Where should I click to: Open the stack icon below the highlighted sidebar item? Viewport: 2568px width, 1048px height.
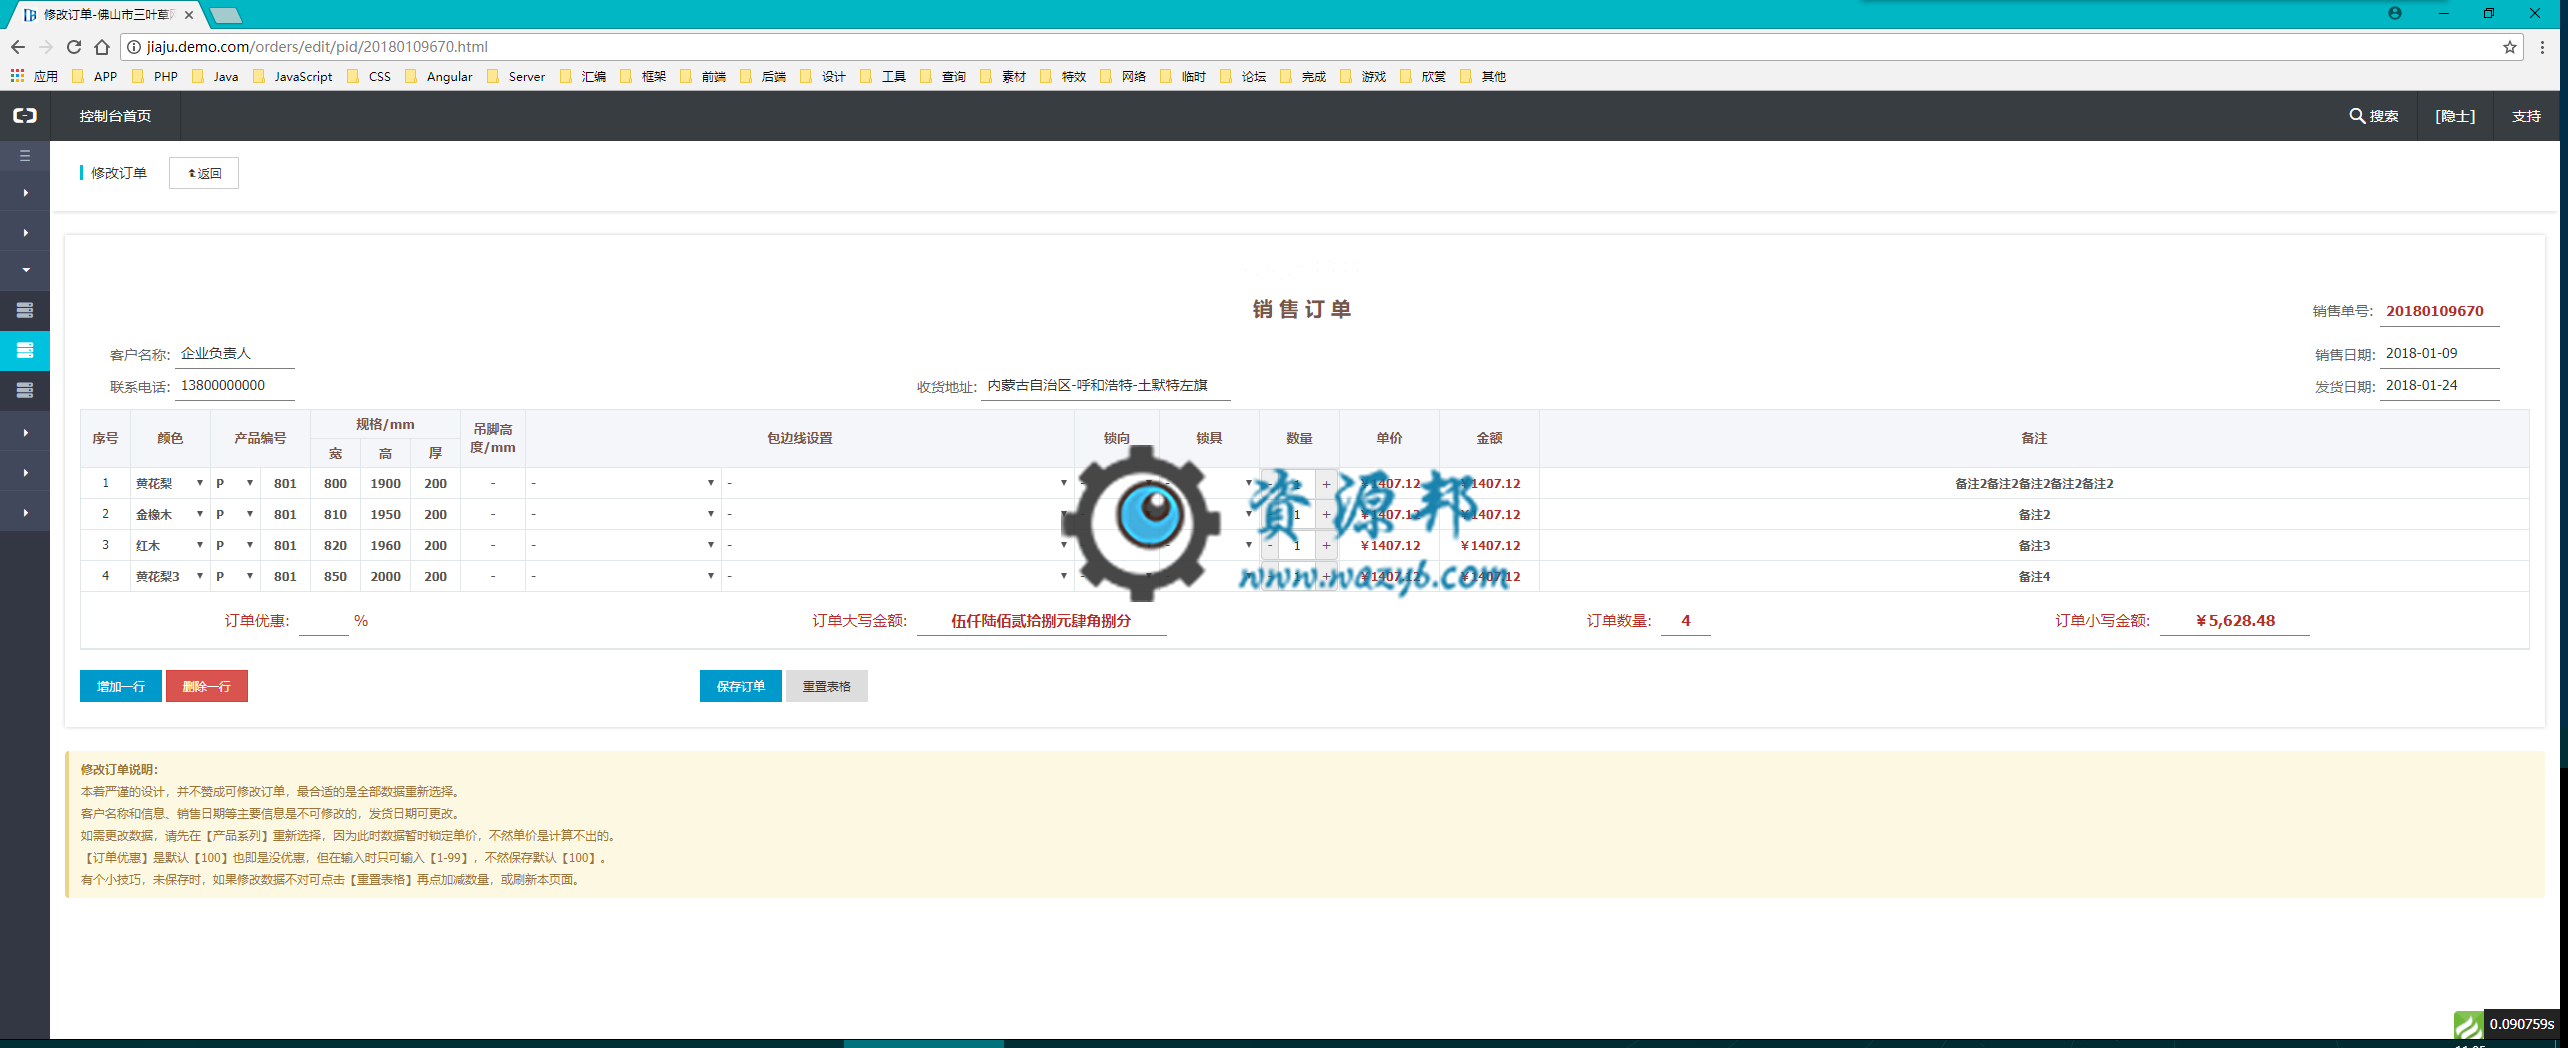point(25,390)
